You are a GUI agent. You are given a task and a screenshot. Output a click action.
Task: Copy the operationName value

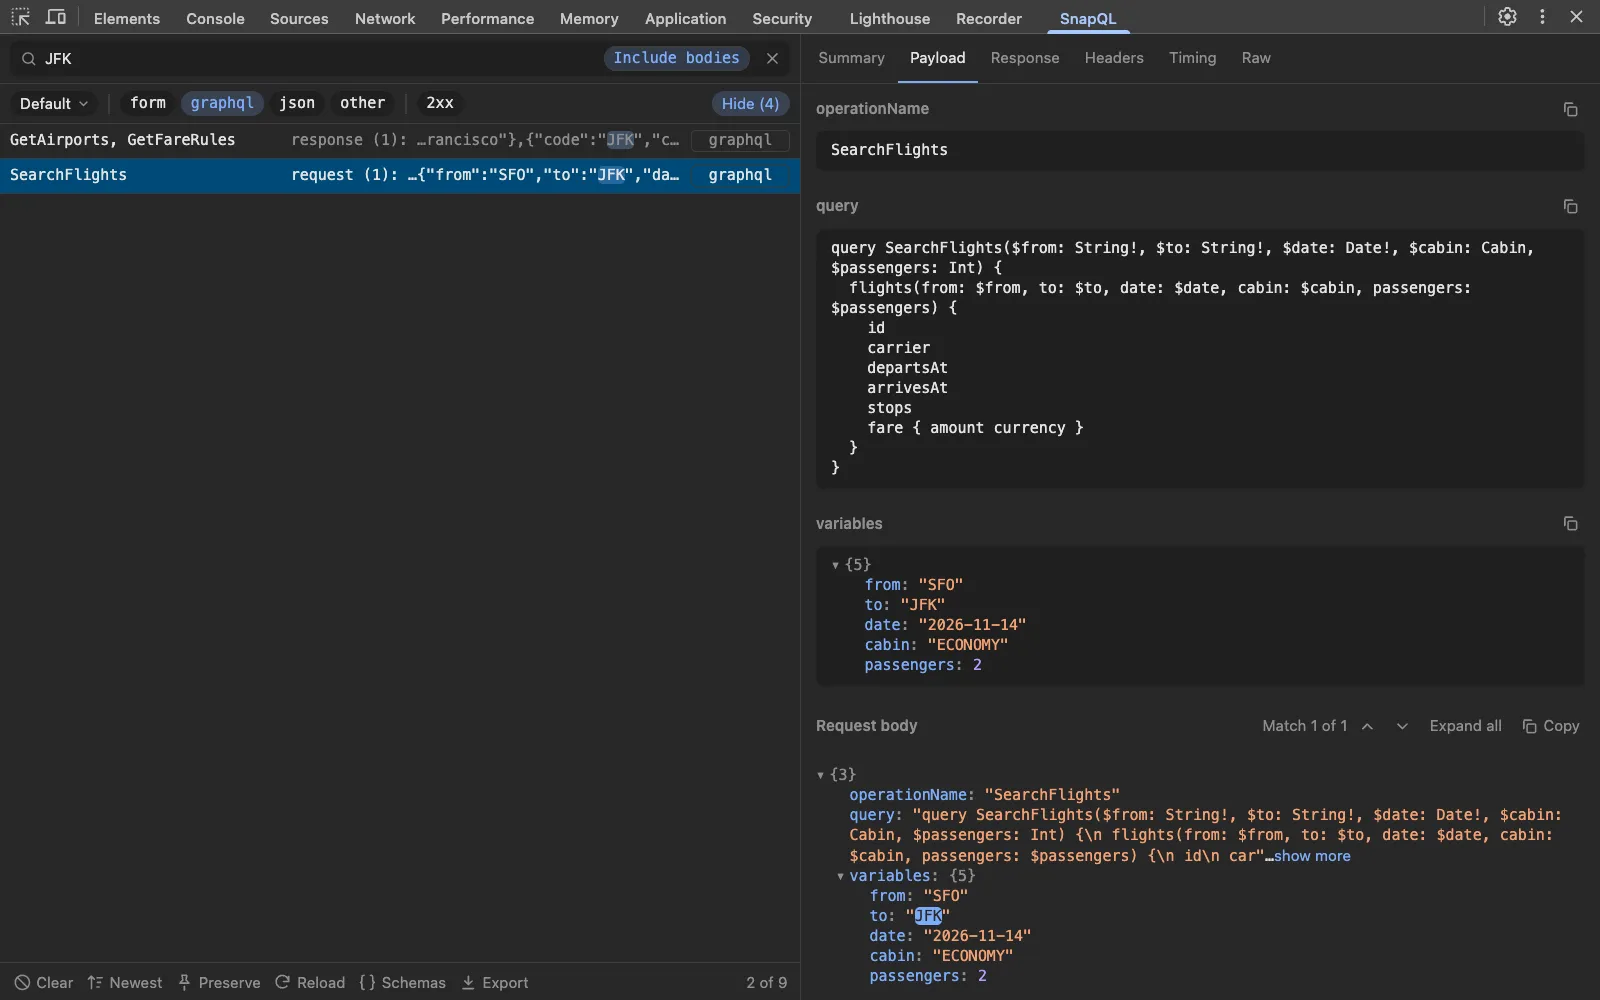[x=1570, y=109]
